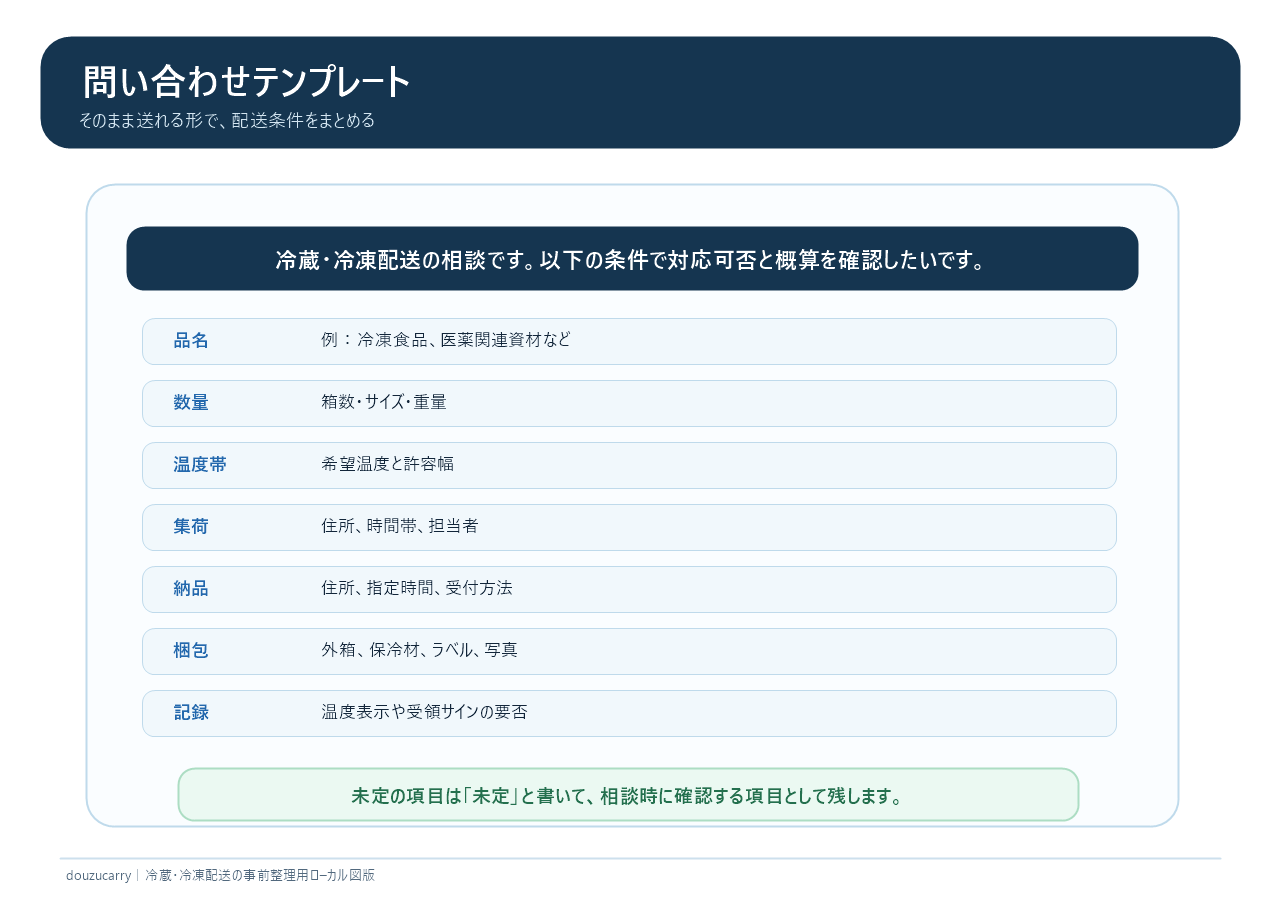The image size is (1280, 900).
Task: Click the footer name douzucarry
Action: (x=98, y=875)
